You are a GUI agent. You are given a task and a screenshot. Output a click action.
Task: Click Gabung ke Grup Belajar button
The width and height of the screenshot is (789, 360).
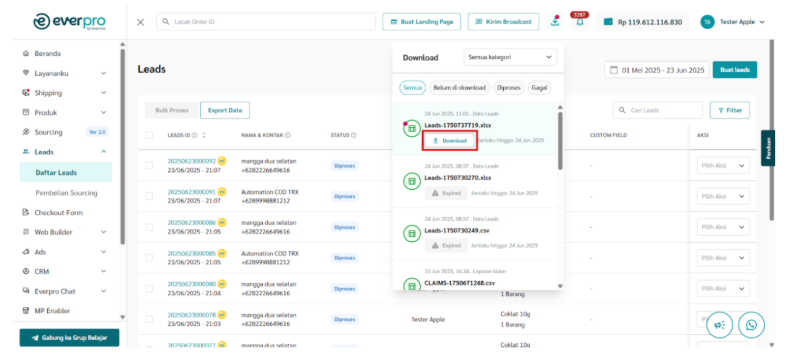coord(69,338)
